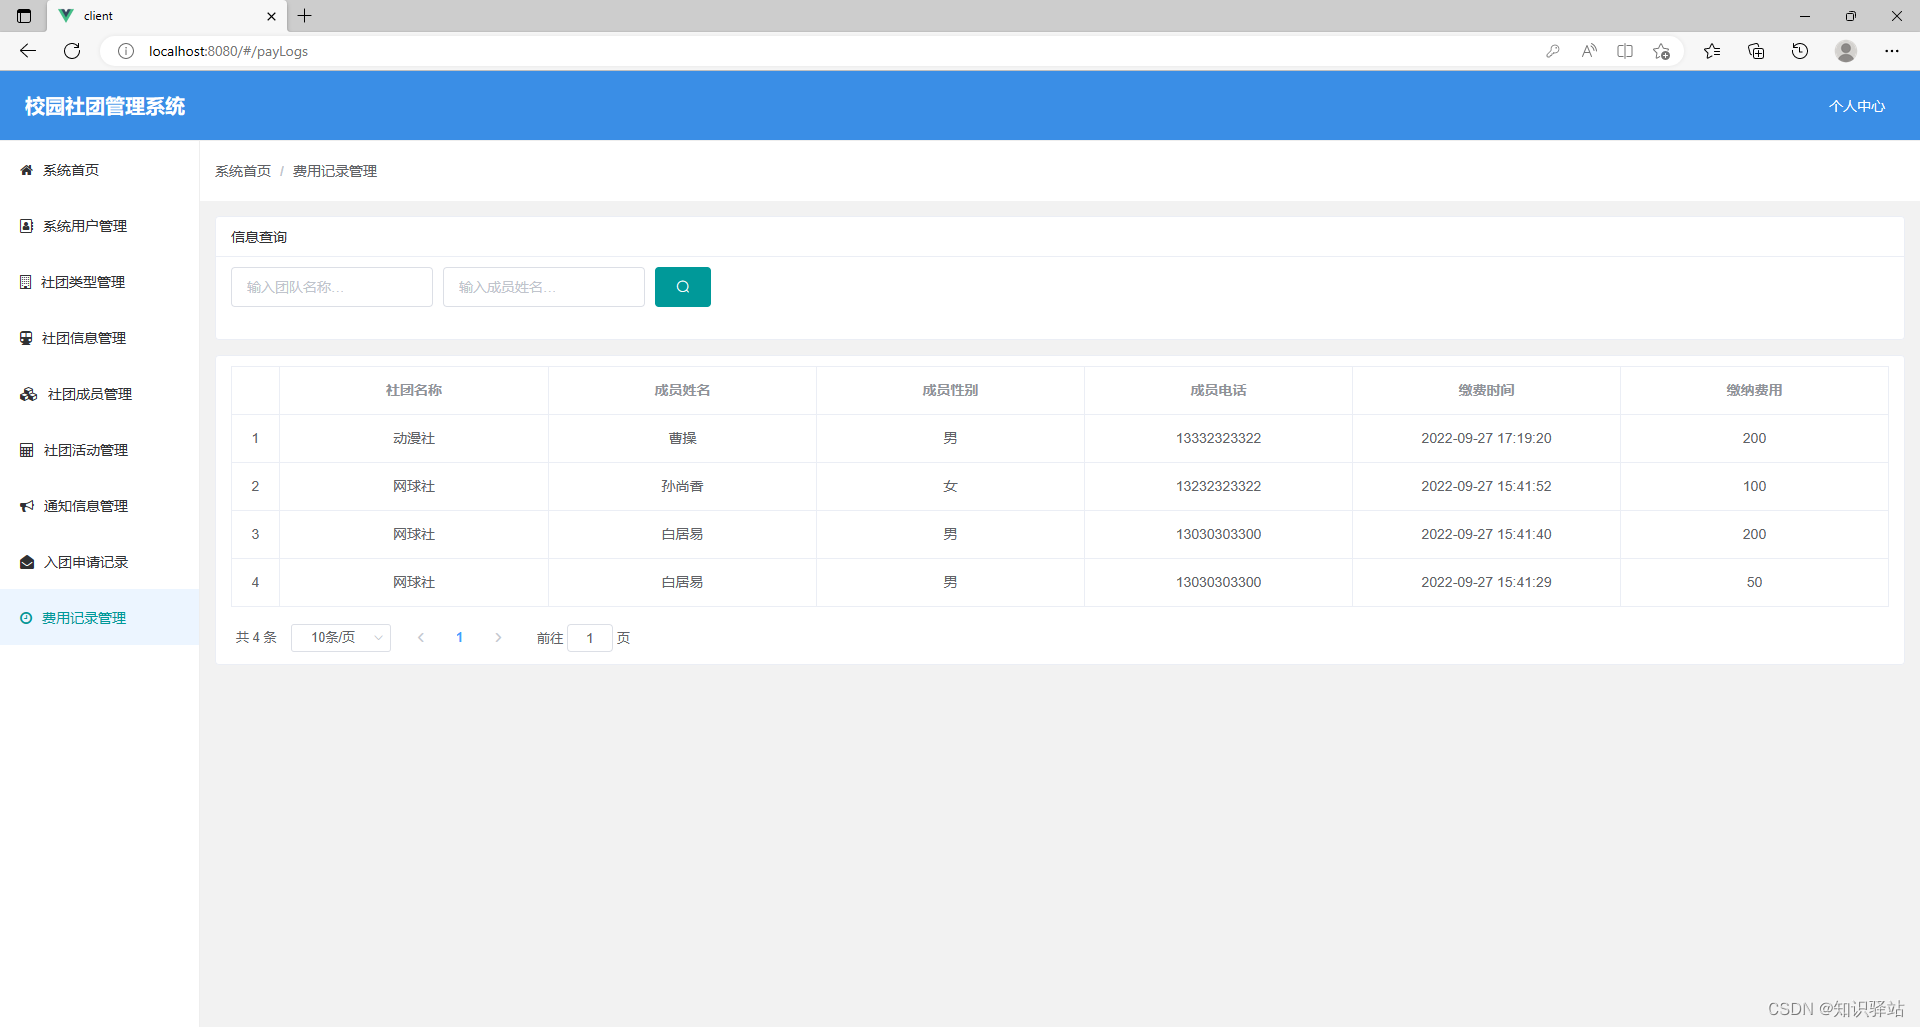Image resolution: width=1920 pixels, height=1027 pixels.
Task: Click the fee value 50
Action: coord(1754,582)
